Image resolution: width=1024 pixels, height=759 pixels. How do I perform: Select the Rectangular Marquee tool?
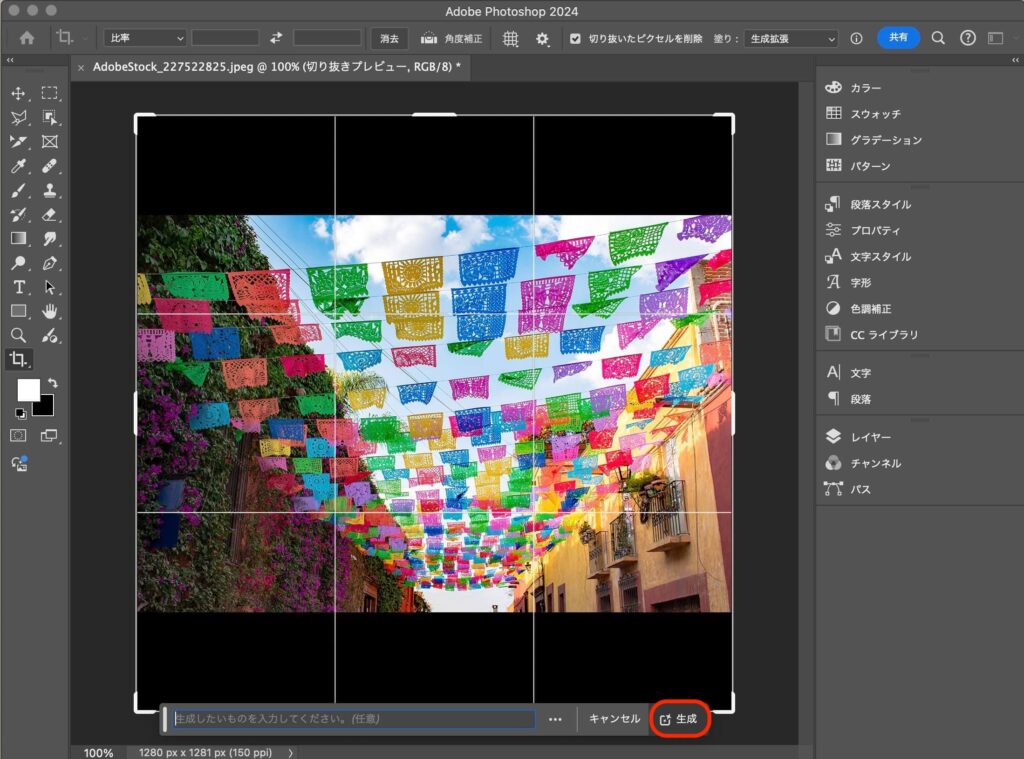click(49, 94)
